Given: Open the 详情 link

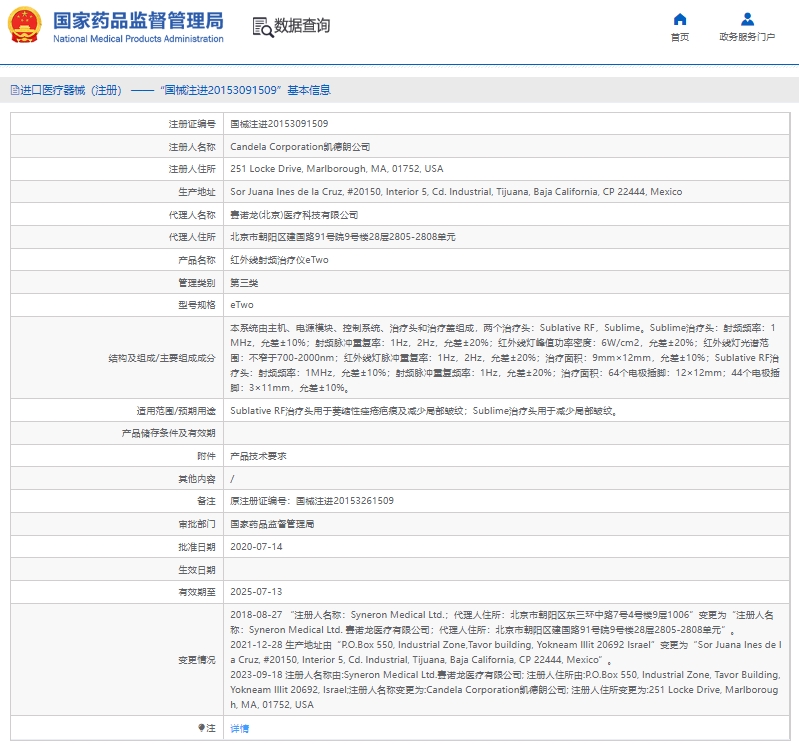Looking at the screenshot, I should (239, 728).
